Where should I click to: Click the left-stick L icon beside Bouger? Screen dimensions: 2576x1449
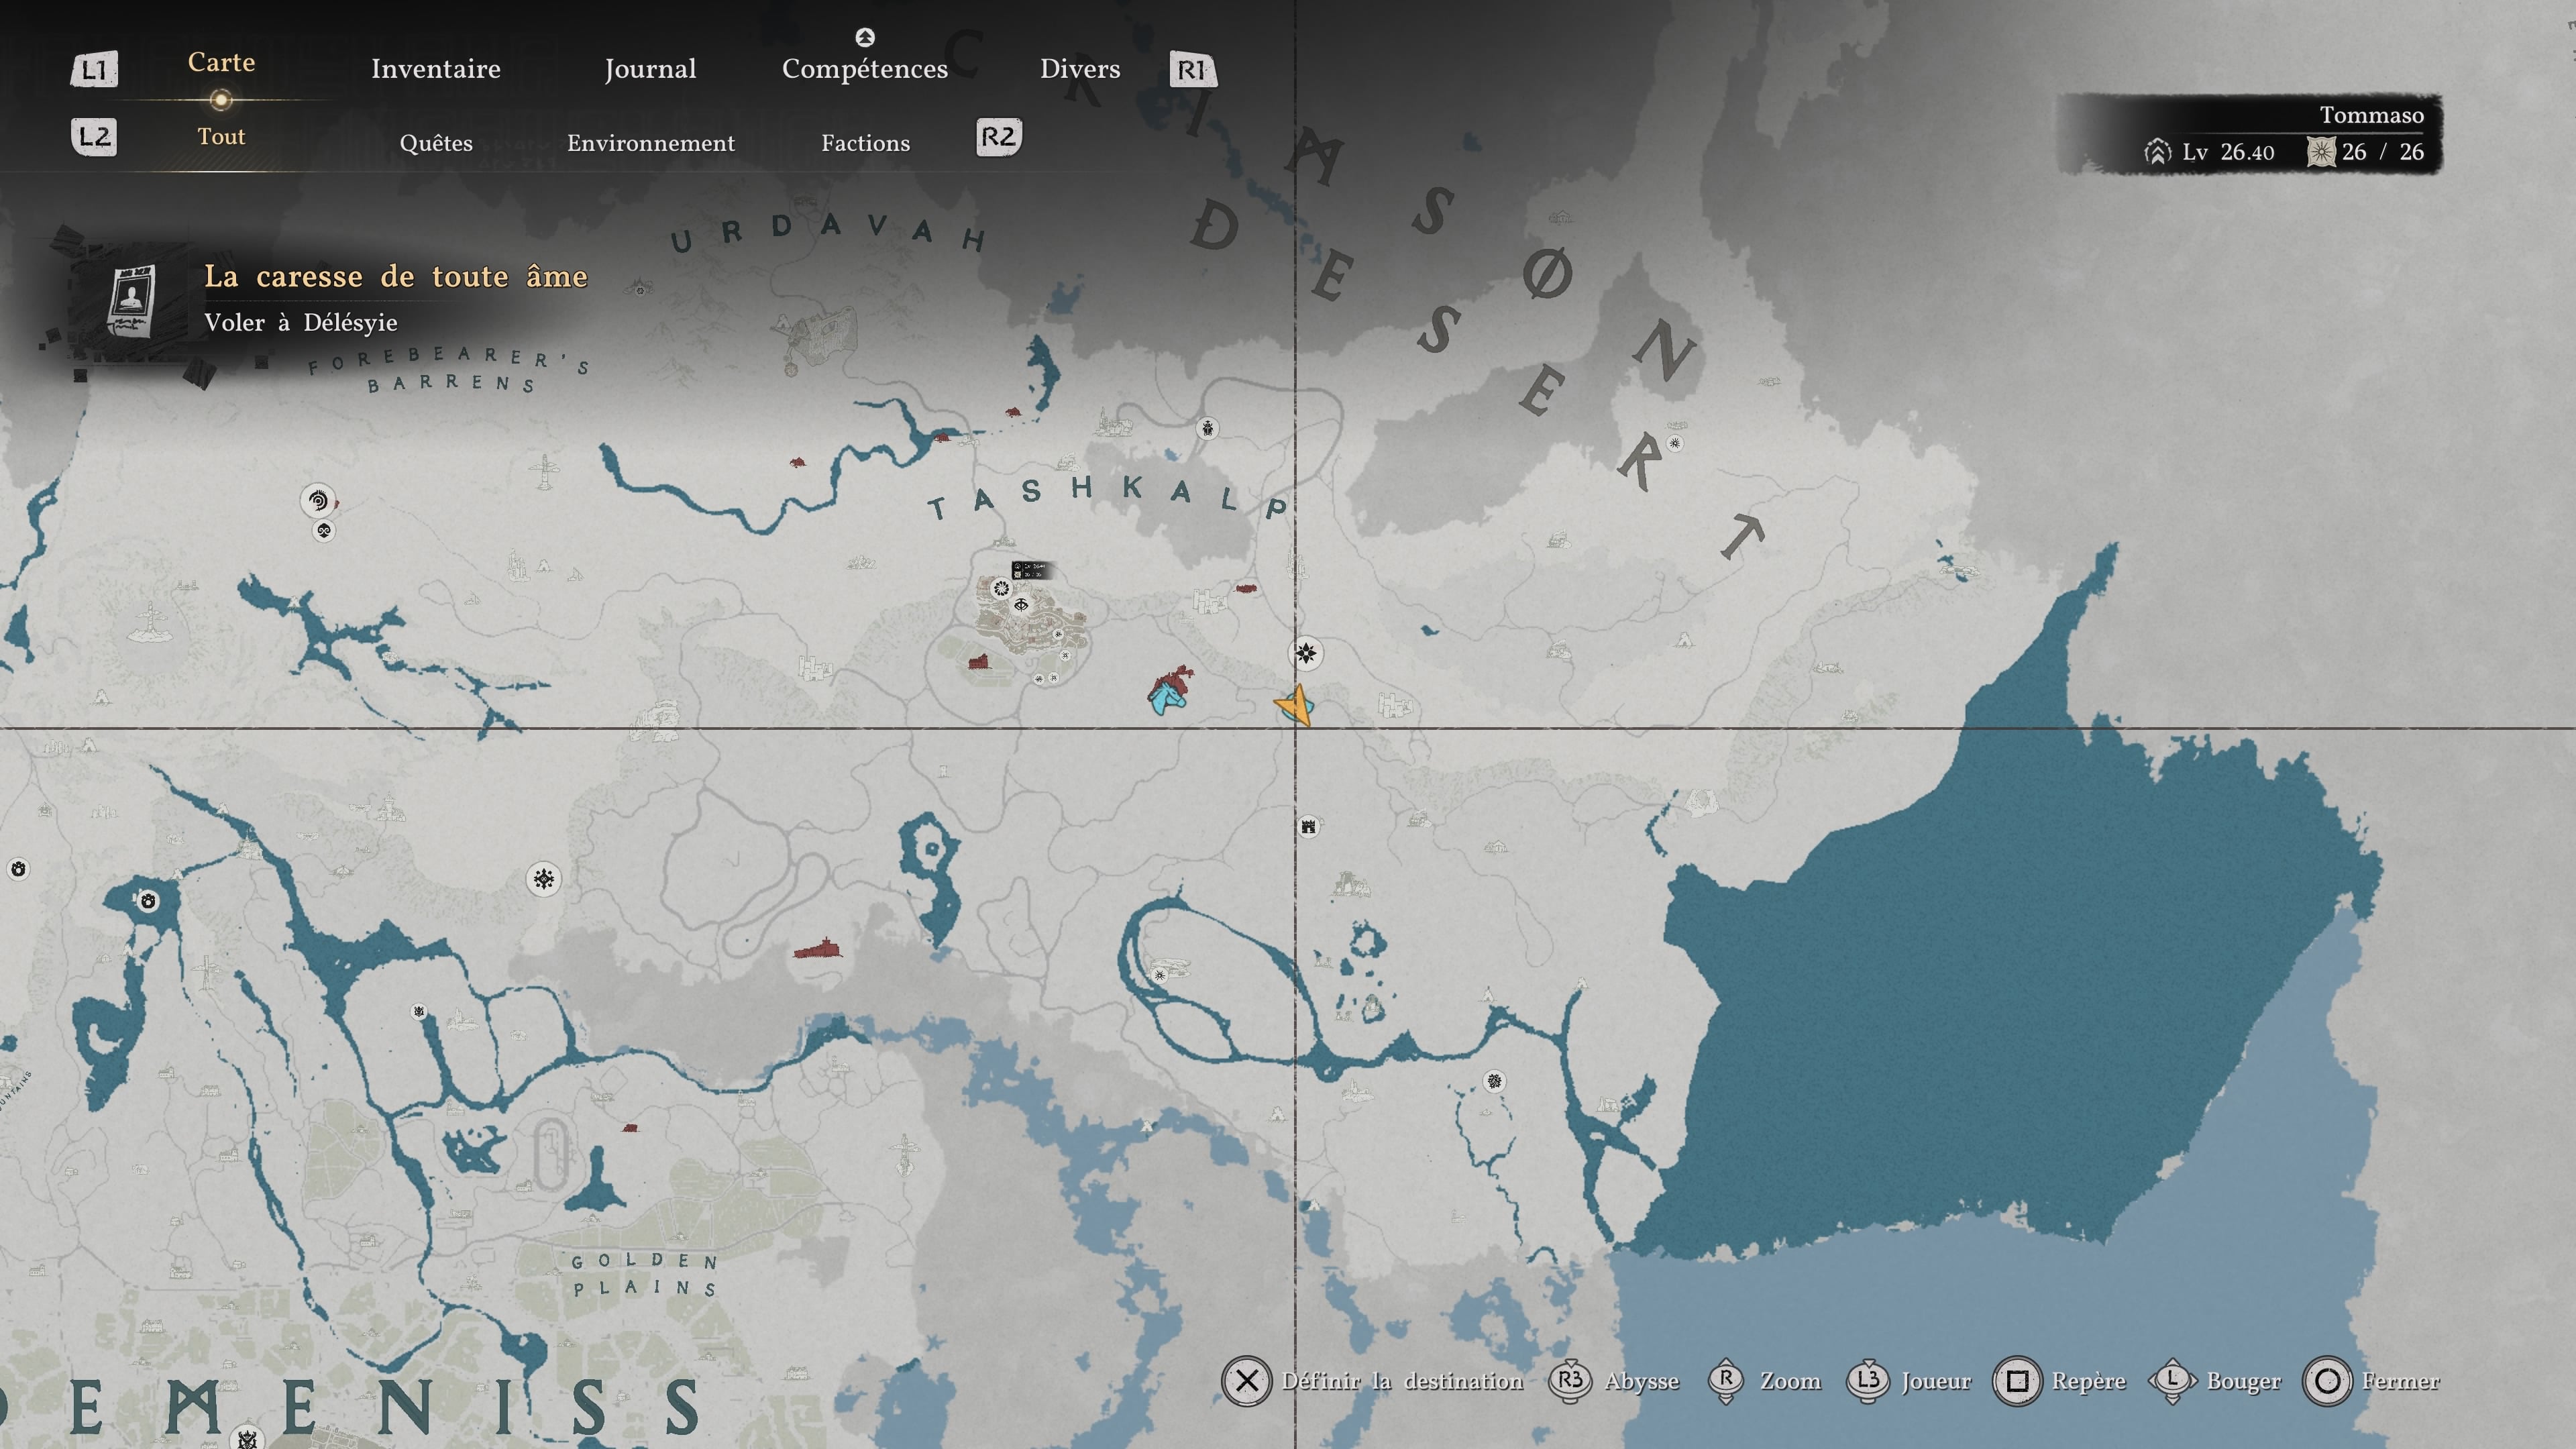(2172, 1381)
